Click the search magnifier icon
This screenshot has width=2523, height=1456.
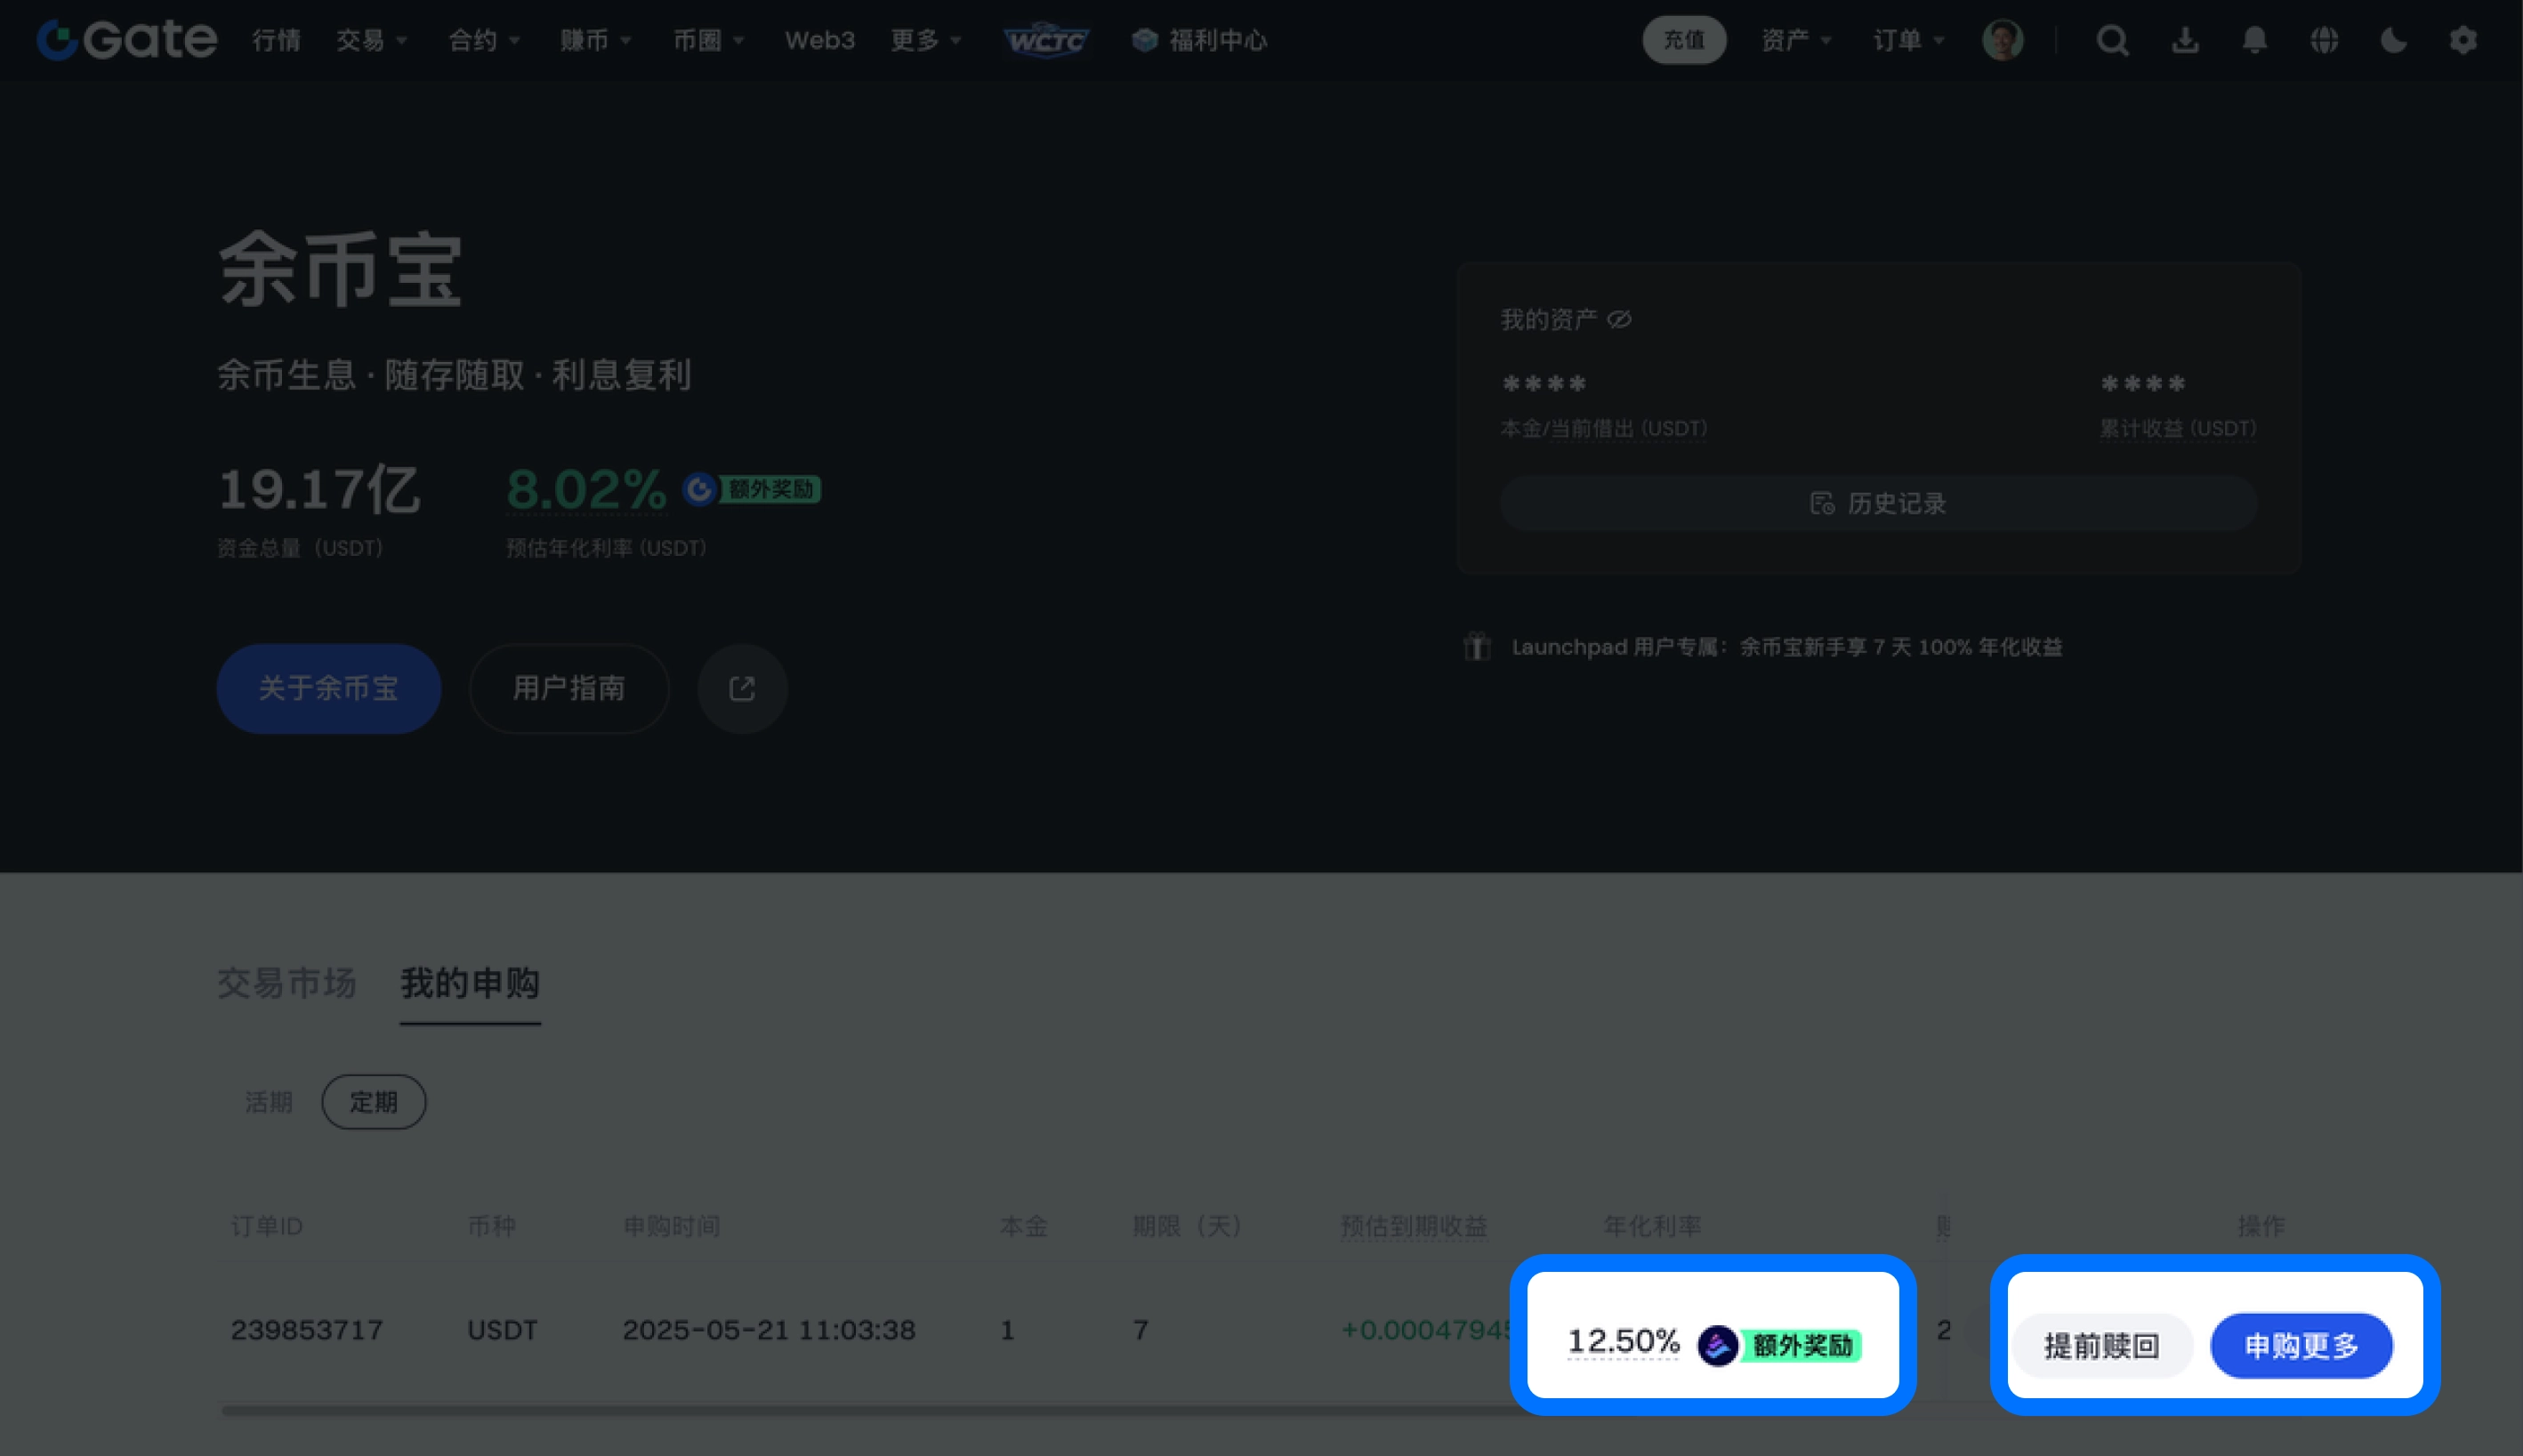click(x=2112, y=41)
